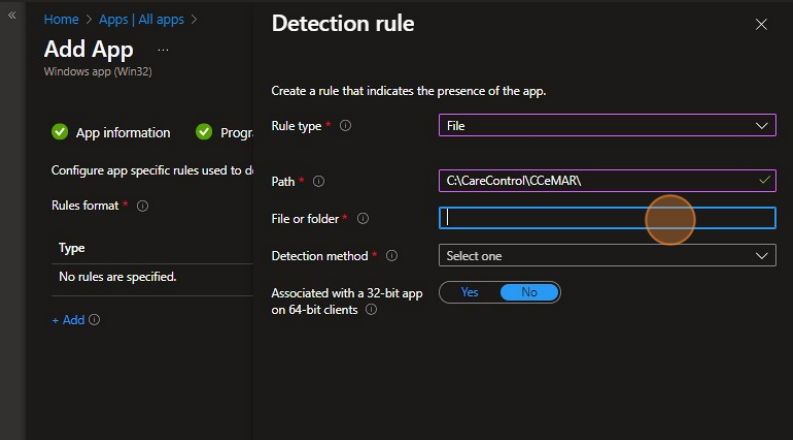Image resolution: width=793 pixels, height=440 pixels.
Task: Close the Detection rule panel
Action: tap(761, 25)
